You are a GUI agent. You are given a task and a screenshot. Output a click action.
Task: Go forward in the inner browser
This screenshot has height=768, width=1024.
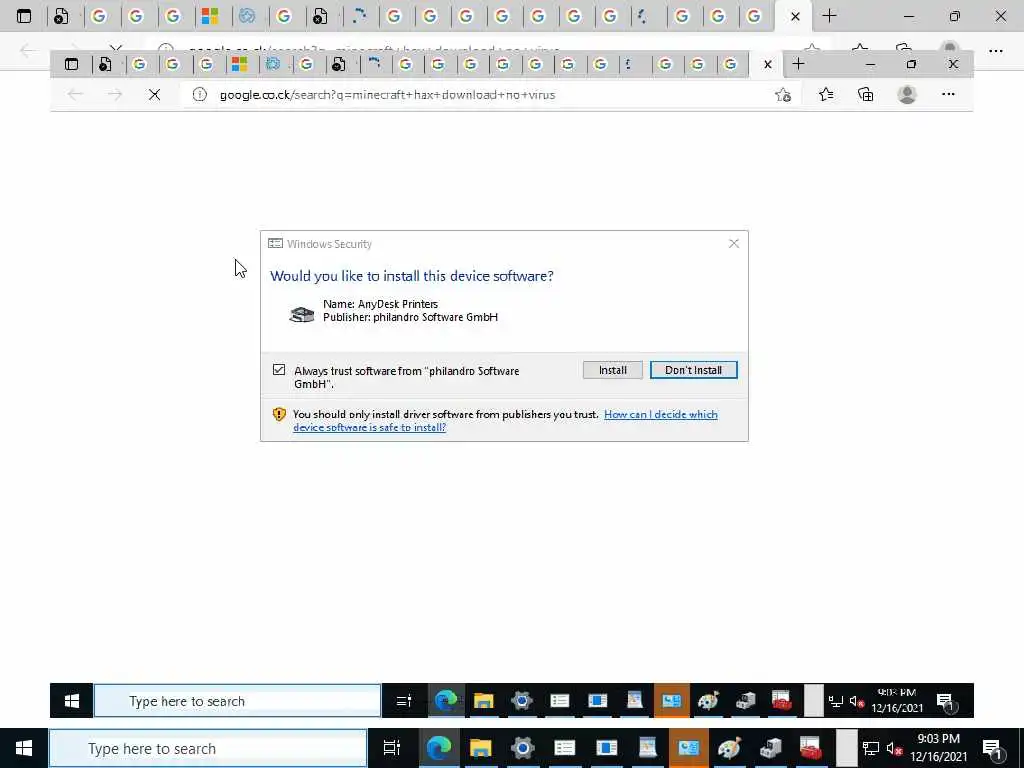115,95
